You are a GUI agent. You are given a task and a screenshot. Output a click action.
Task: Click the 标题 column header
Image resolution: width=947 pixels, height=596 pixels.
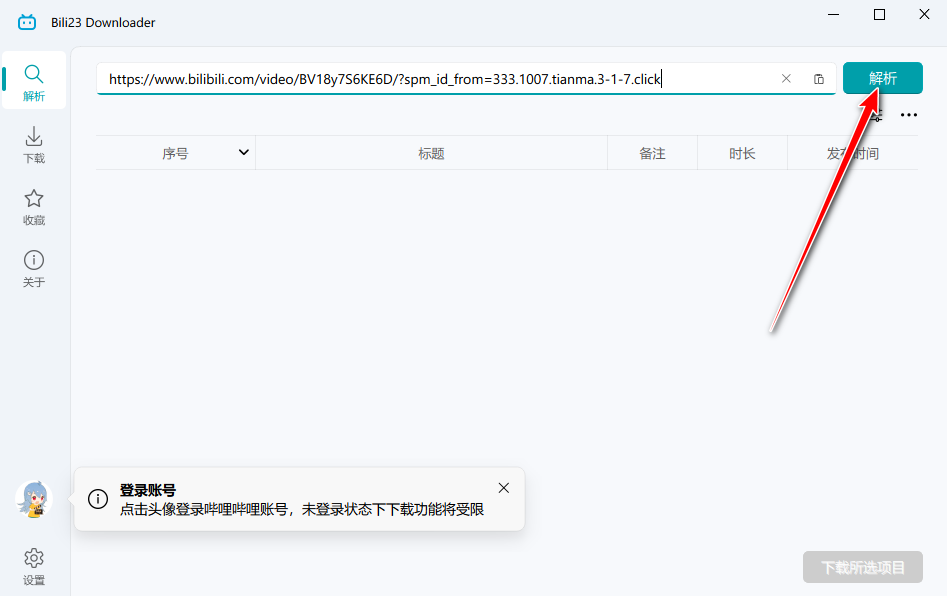431,153
